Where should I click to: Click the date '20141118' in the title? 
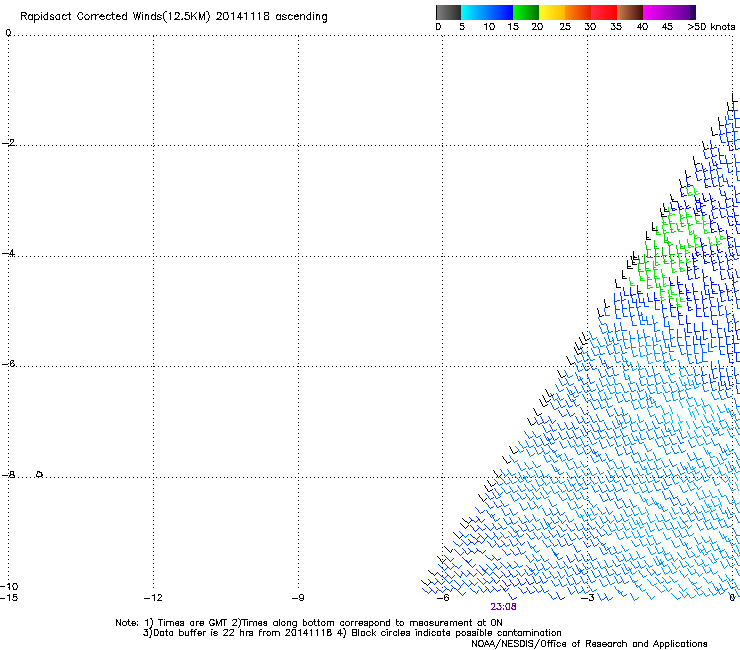click(243, 16)
